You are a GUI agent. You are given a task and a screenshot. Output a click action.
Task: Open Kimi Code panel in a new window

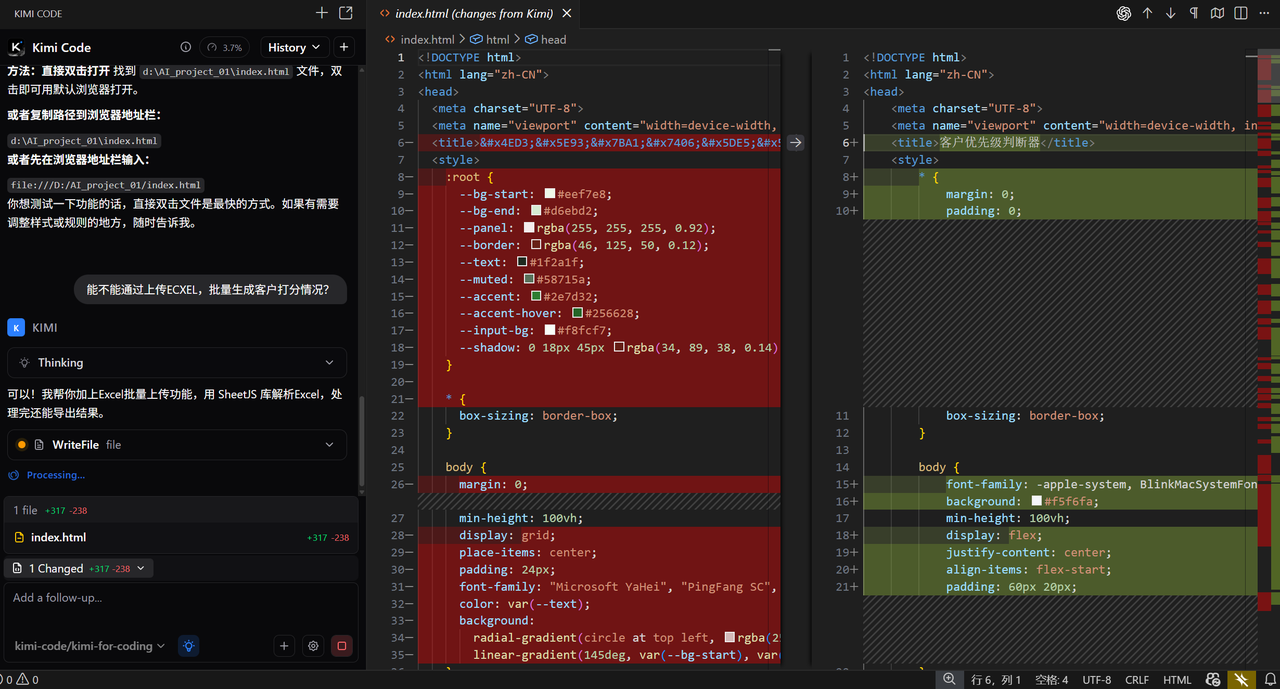(346, 13)
